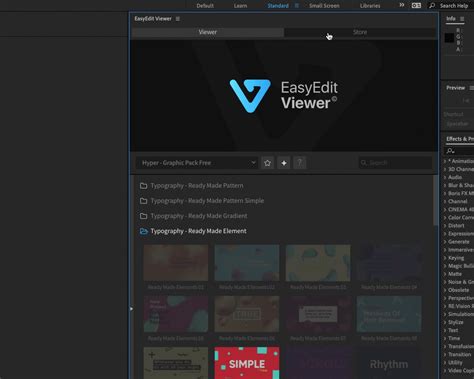The height and width of the screenshot is (379, 474).
Task: Open the Hyper - Graphic Pack Free dropdown
Action: [x=197, y=163]
